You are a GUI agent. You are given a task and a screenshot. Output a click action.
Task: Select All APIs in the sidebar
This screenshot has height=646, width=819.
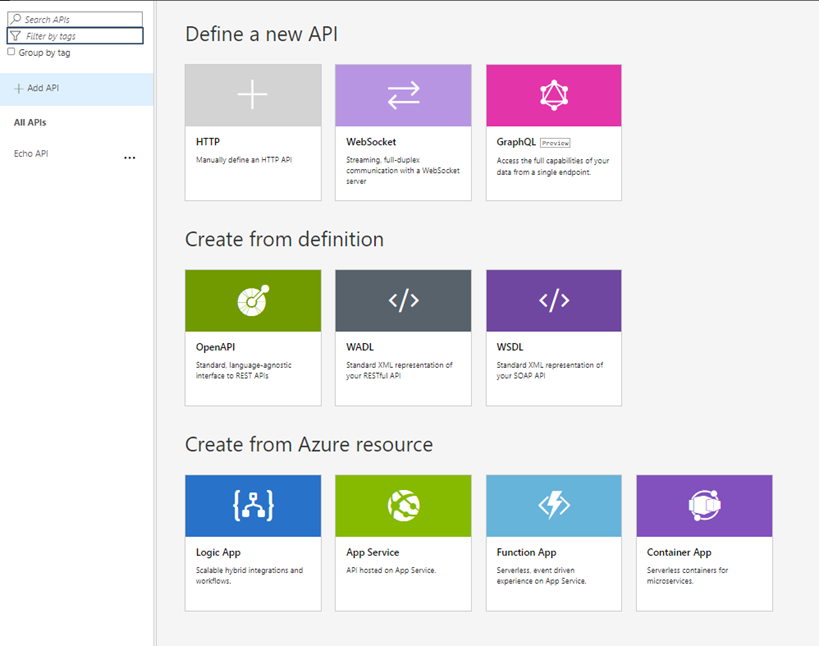(28, 122)
